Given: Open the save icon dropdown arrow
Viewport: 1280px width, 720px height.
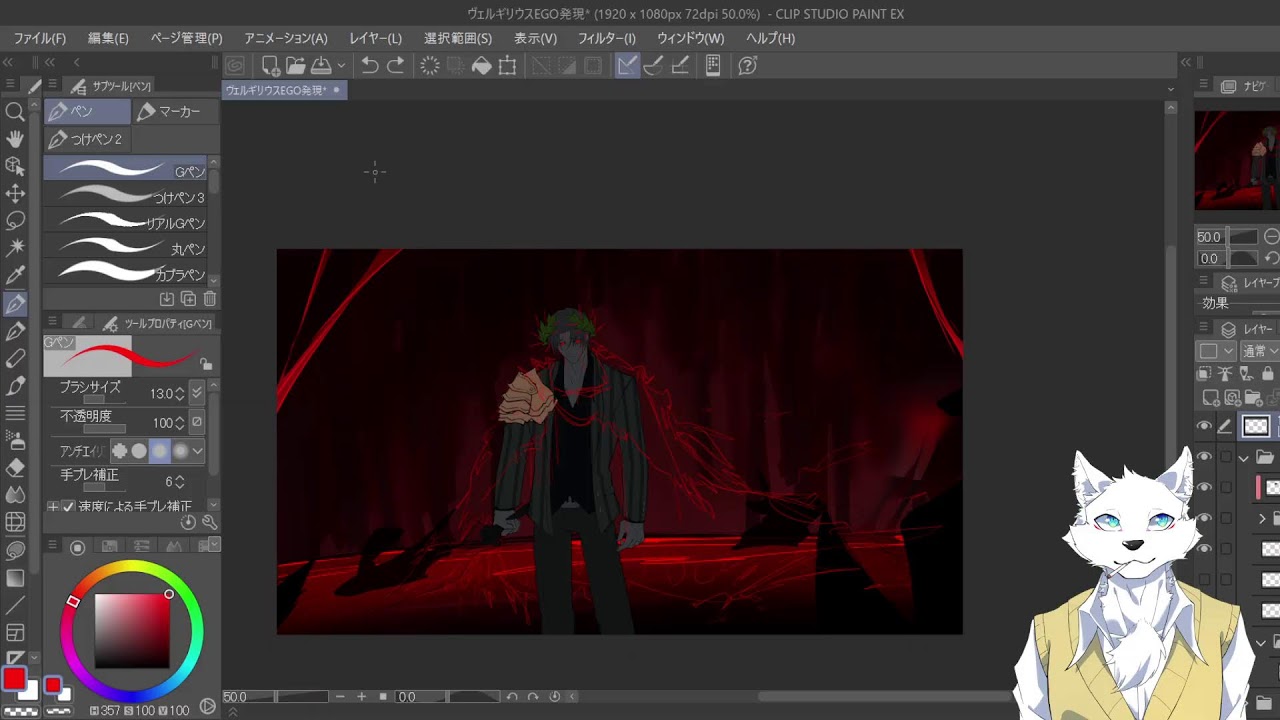Looking at the screenshot, I should point(341,66).
